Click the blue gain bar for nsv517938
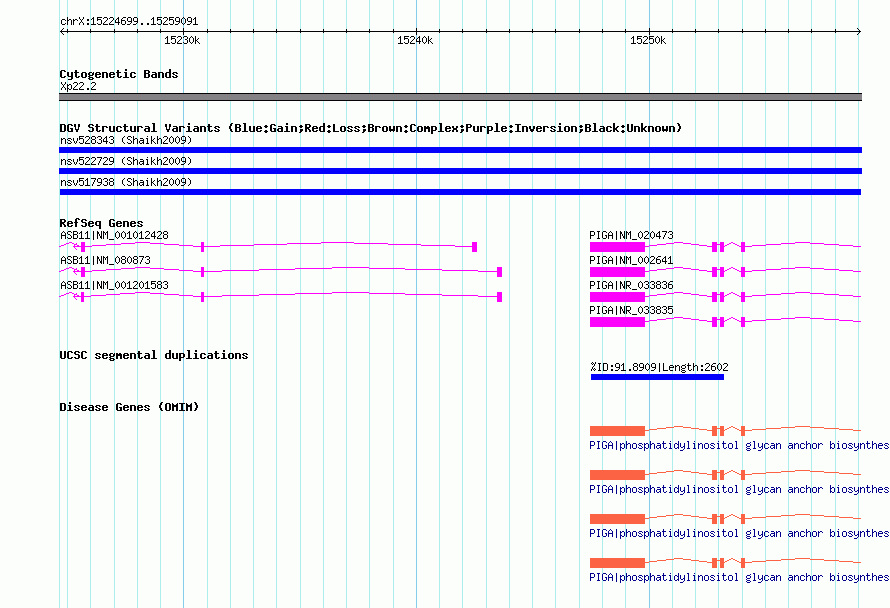This screenshot has width=890, height=608. tap(460, 192)
